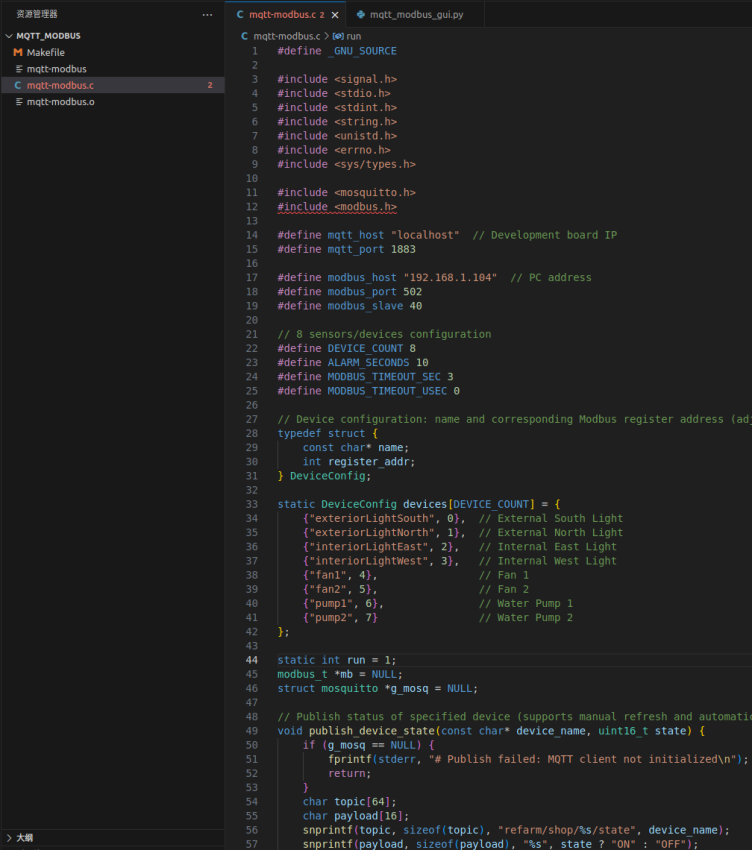752x851 pixels.
Task: Click the run symbol icon in breadcrumb
Action: coord(338,36)
